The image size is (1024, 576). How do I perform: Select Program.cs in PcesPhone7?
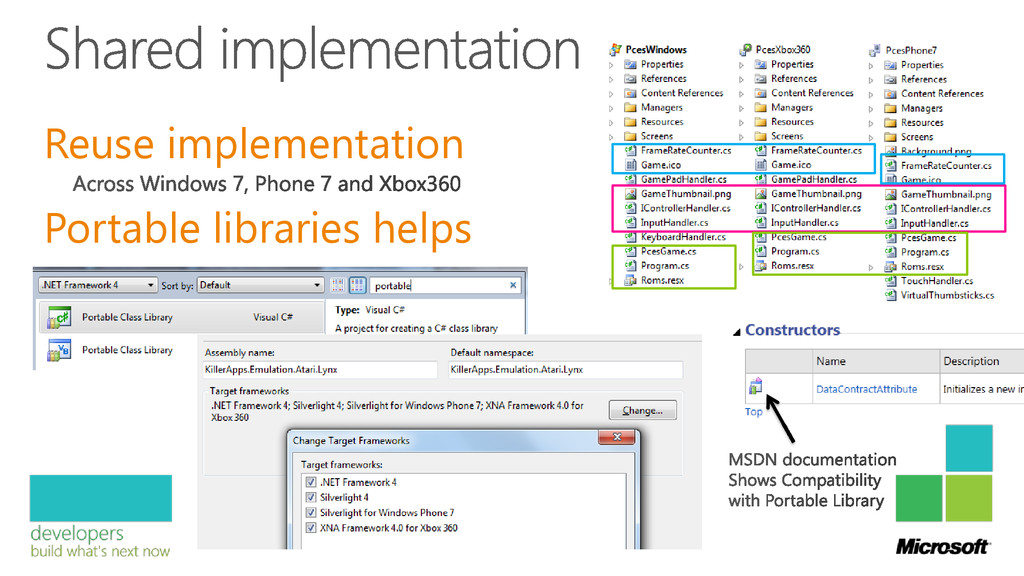click(925, 252)
